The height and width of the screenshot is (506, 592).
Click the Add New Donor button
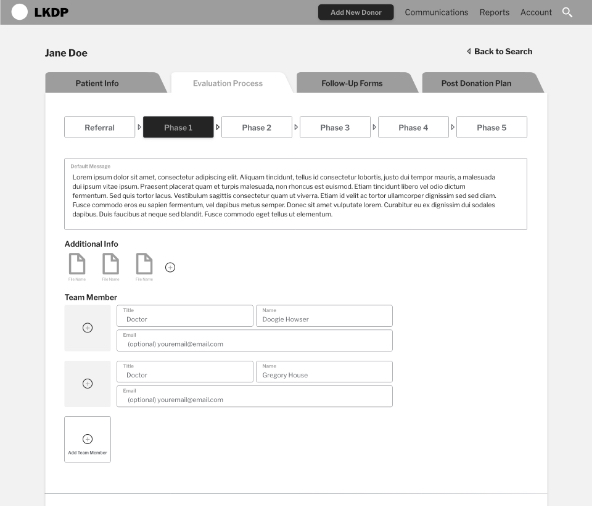[356, 12]
